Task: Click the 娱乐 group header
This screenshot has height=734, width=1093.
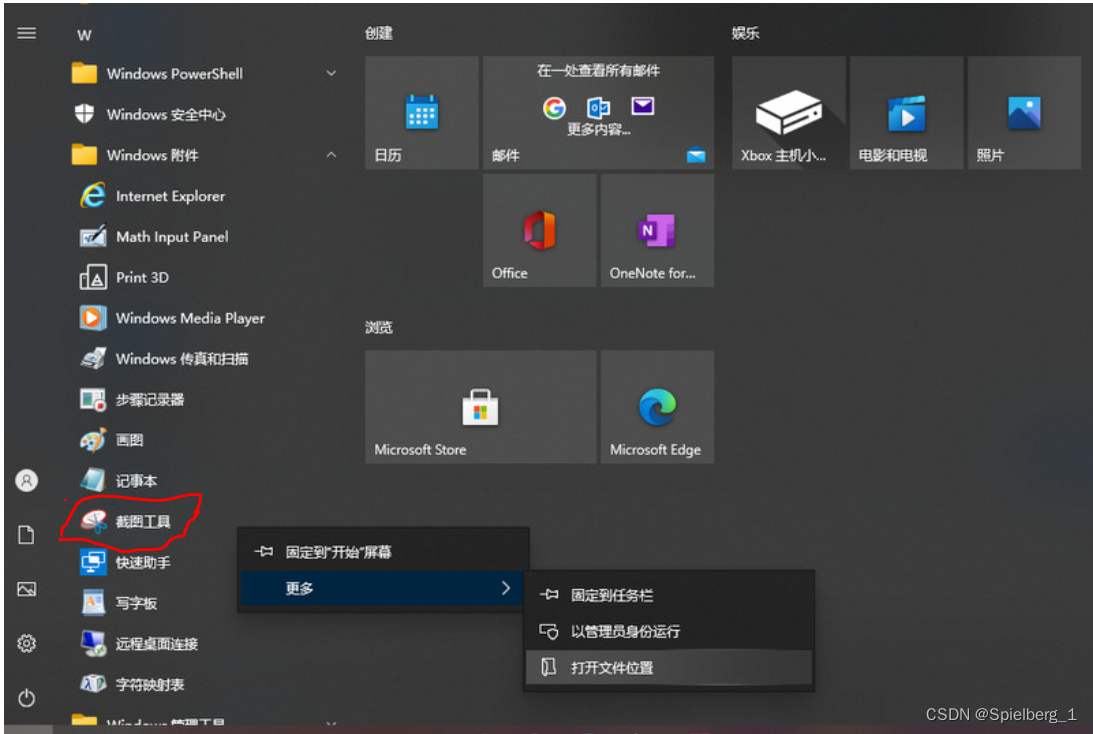Action: 745,33
